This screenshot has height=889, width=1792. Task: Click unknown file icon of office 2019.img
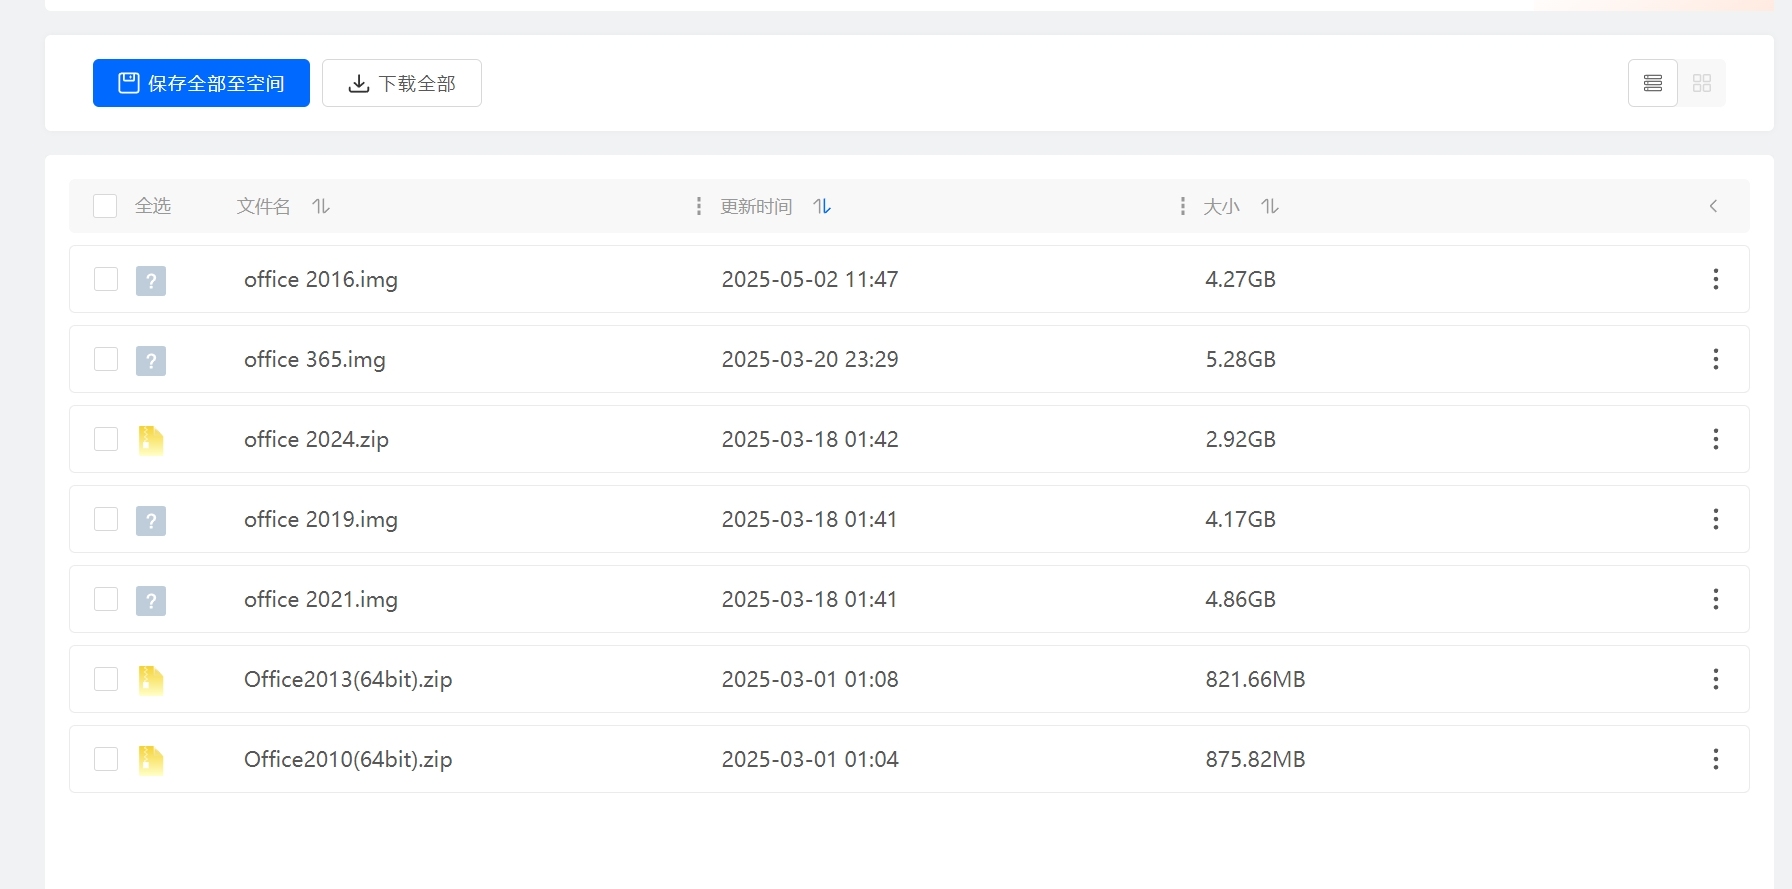pos(151,520)
